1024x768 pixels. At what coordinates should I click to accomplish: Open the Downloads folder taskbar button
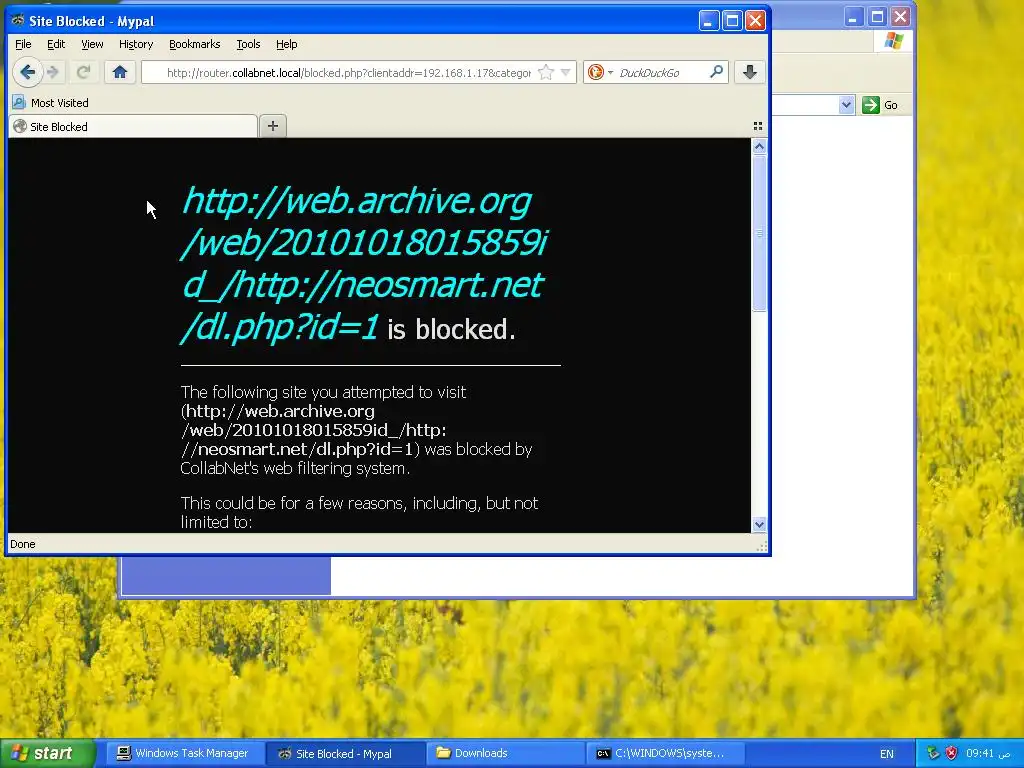505,753
